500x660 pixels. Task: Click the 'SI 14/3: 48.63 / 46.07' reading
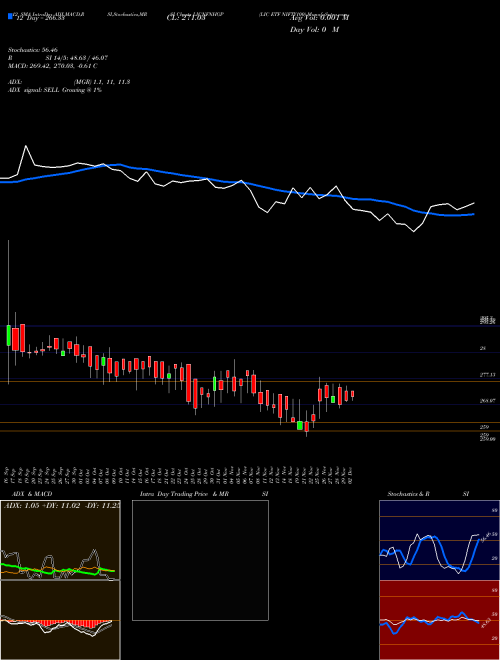tap(76, 58)
